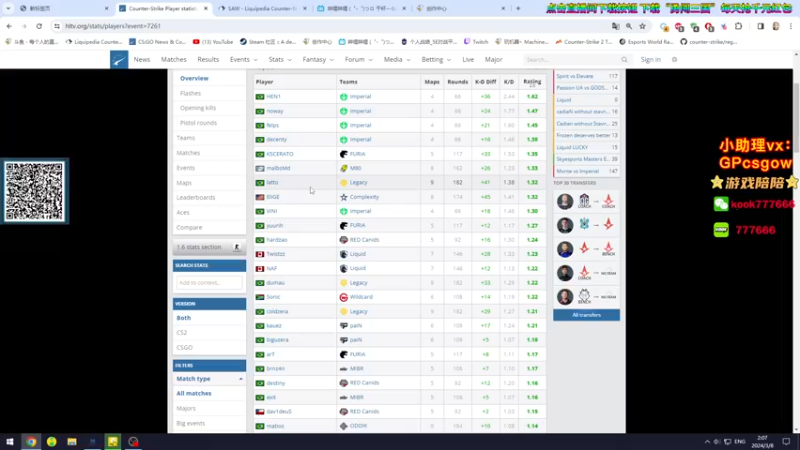Select Majors match type filter
This screenshot has width=800, height=450.
pyautogui.click(x=186, y=408)
